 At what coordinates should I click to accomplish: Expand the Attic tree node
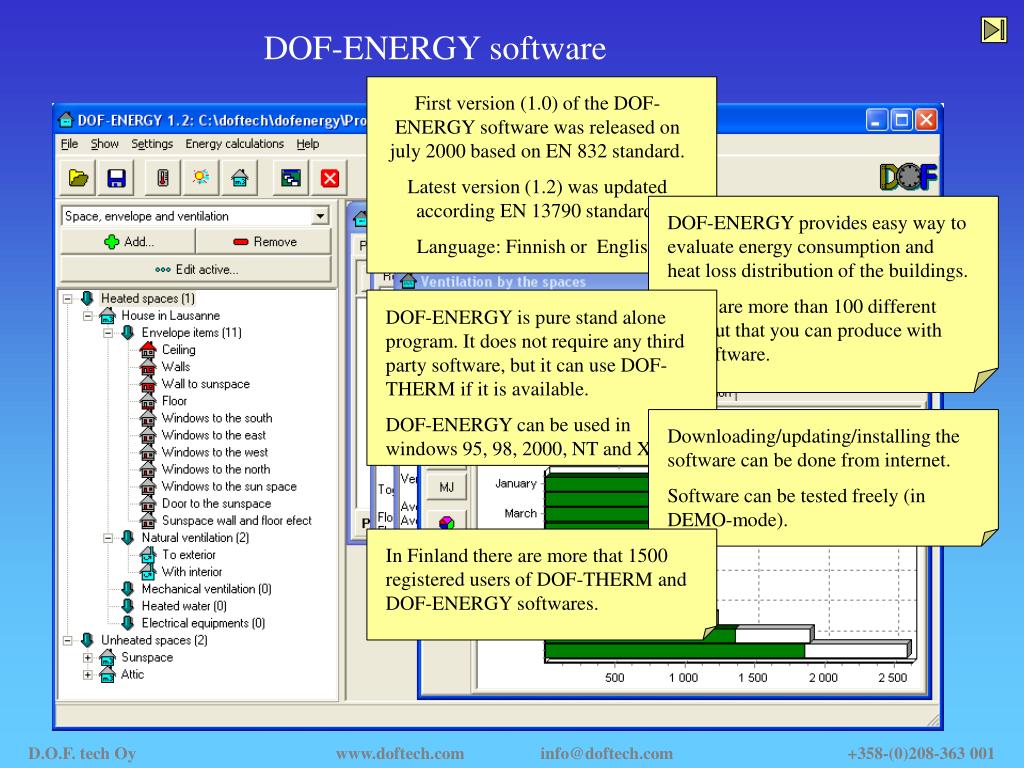click(x=88, y=675)
